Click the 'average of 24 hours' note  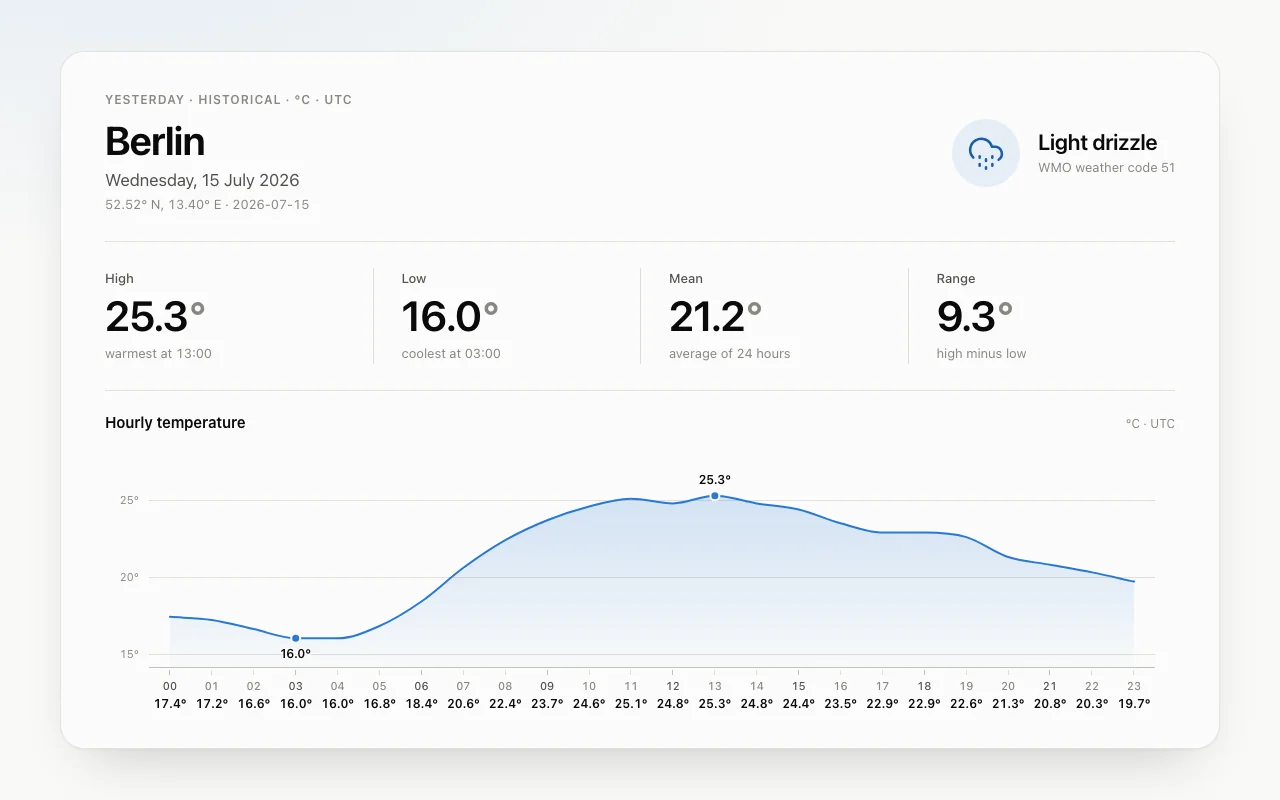[x=729, y=354]
